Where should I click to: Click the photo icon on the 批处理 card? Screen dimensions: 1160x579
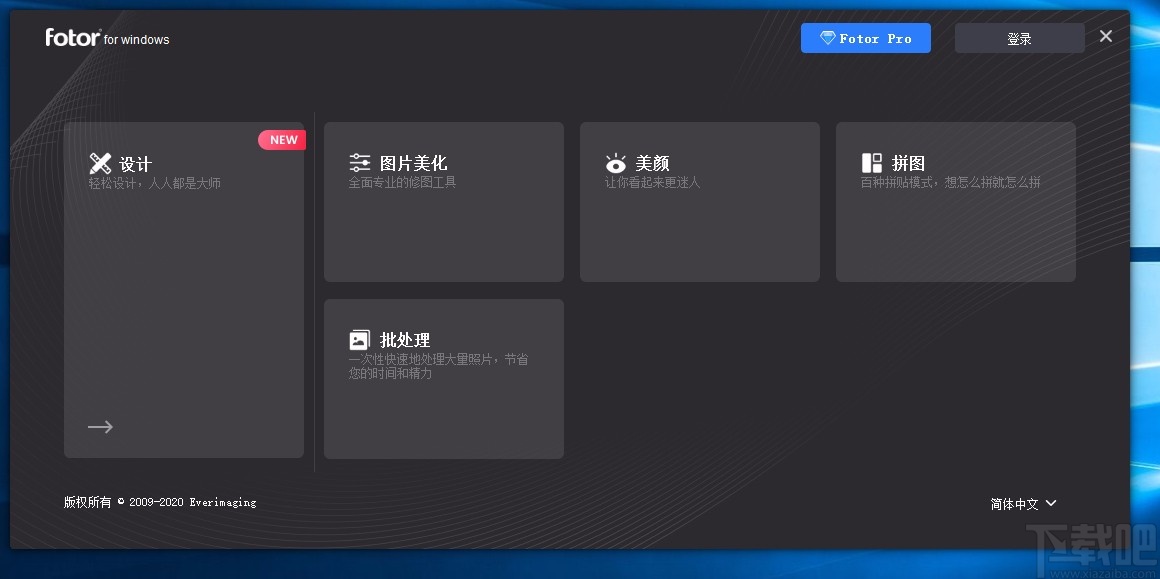360,338
